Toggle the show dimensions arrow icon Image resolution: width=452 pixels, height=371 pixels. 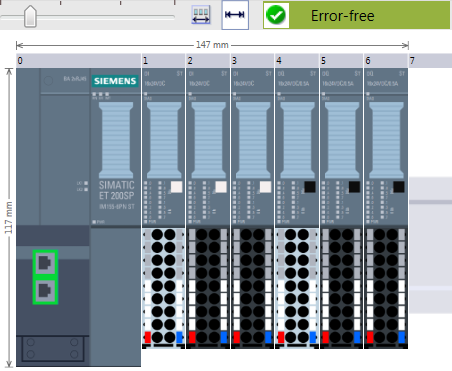tap(235, 15)
